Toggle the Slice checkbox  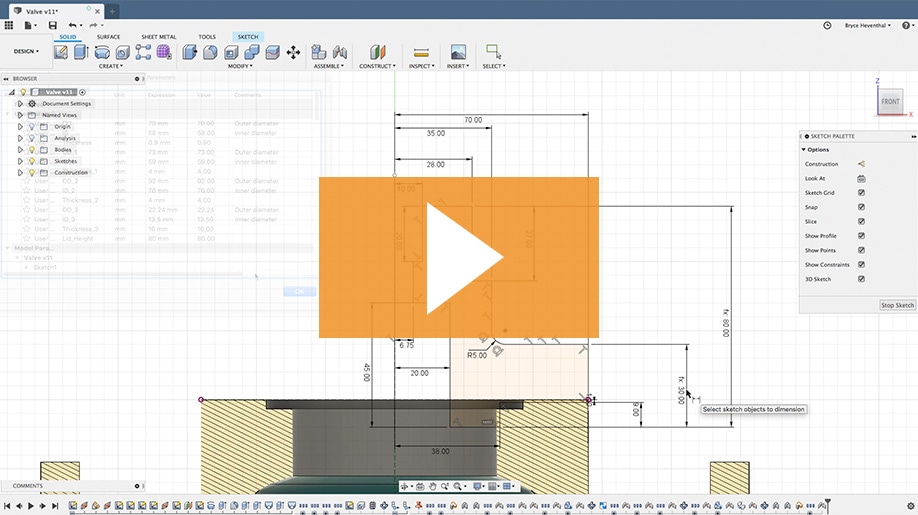[x=861, y=221]
